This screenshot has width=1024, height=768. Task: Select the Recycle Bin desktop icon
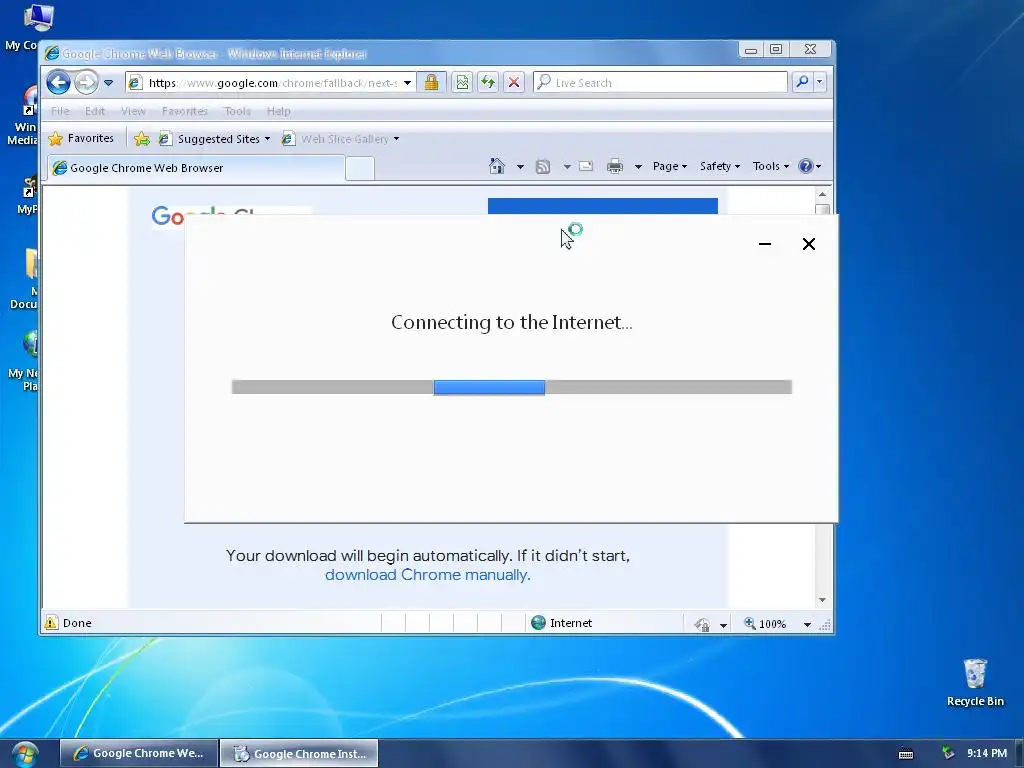pos(975,683)
